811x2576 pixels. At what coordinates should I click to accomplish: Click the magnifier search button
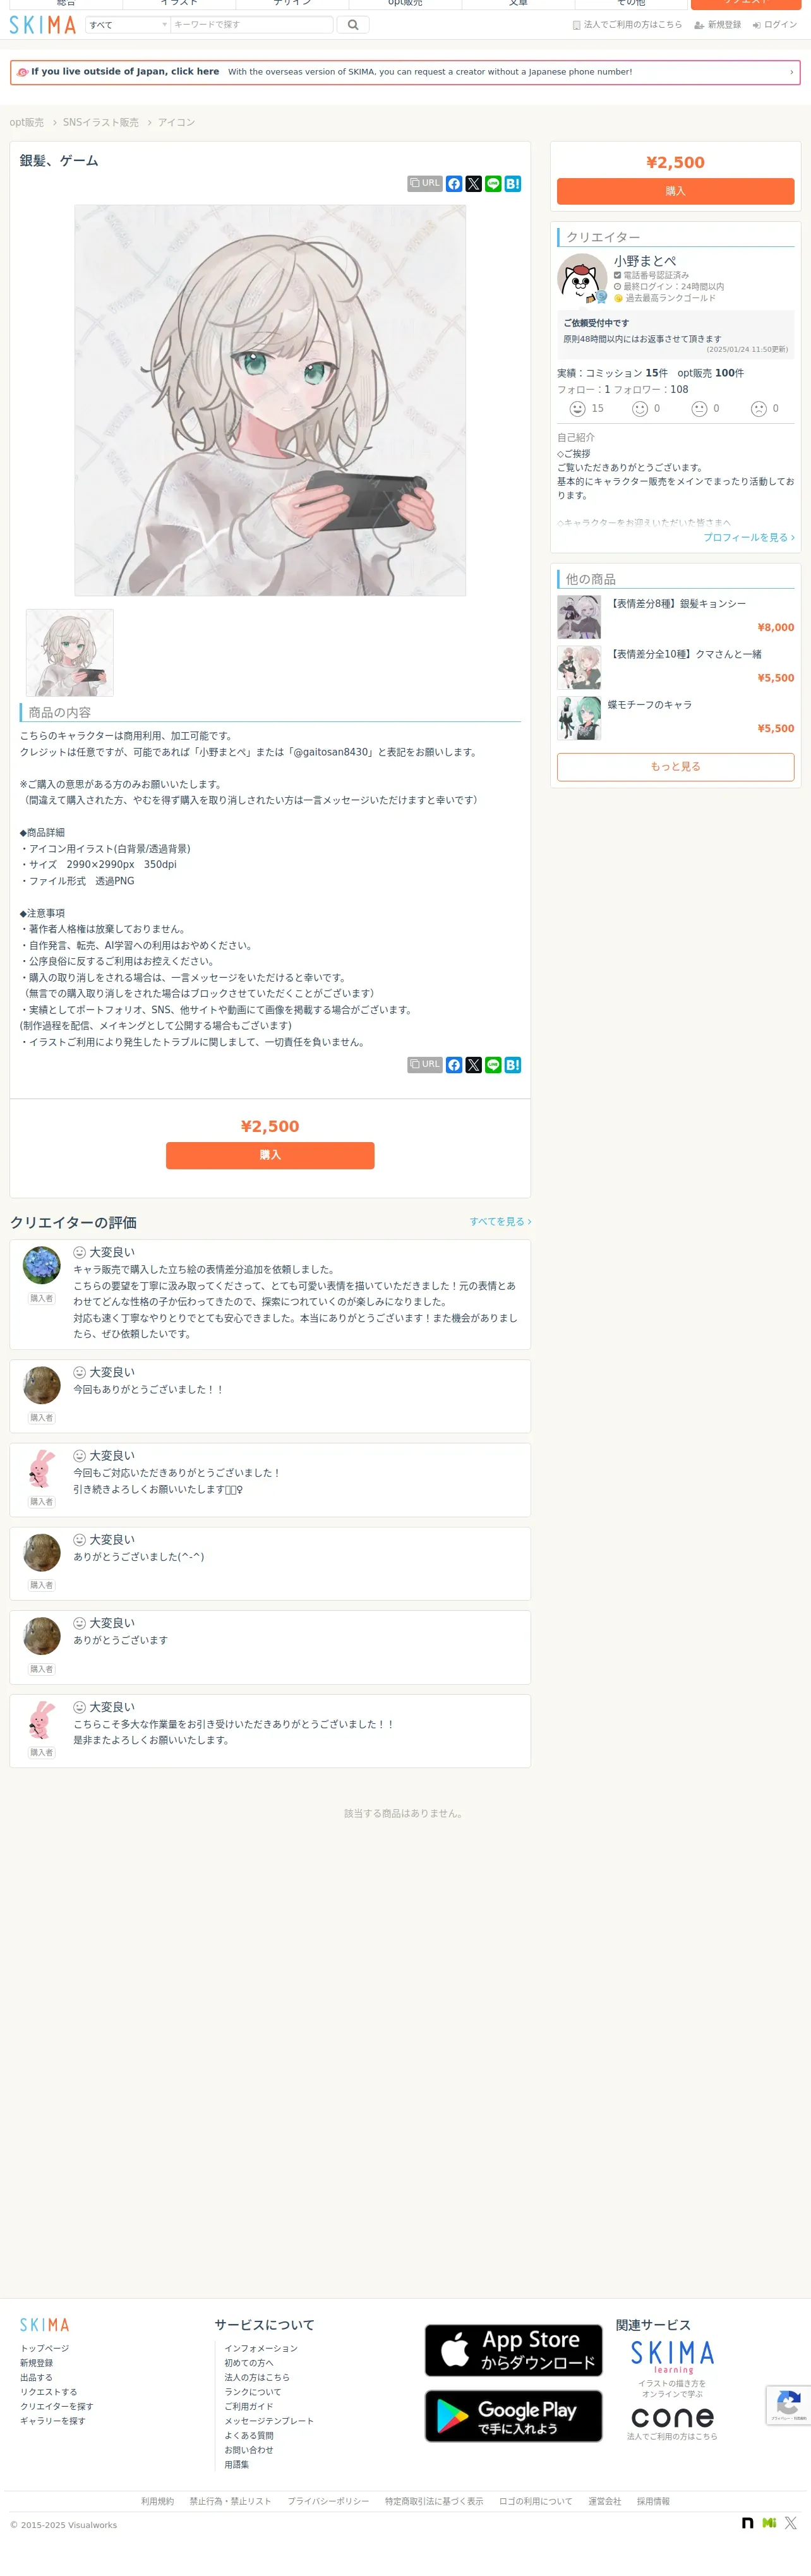tap(353, 25)
